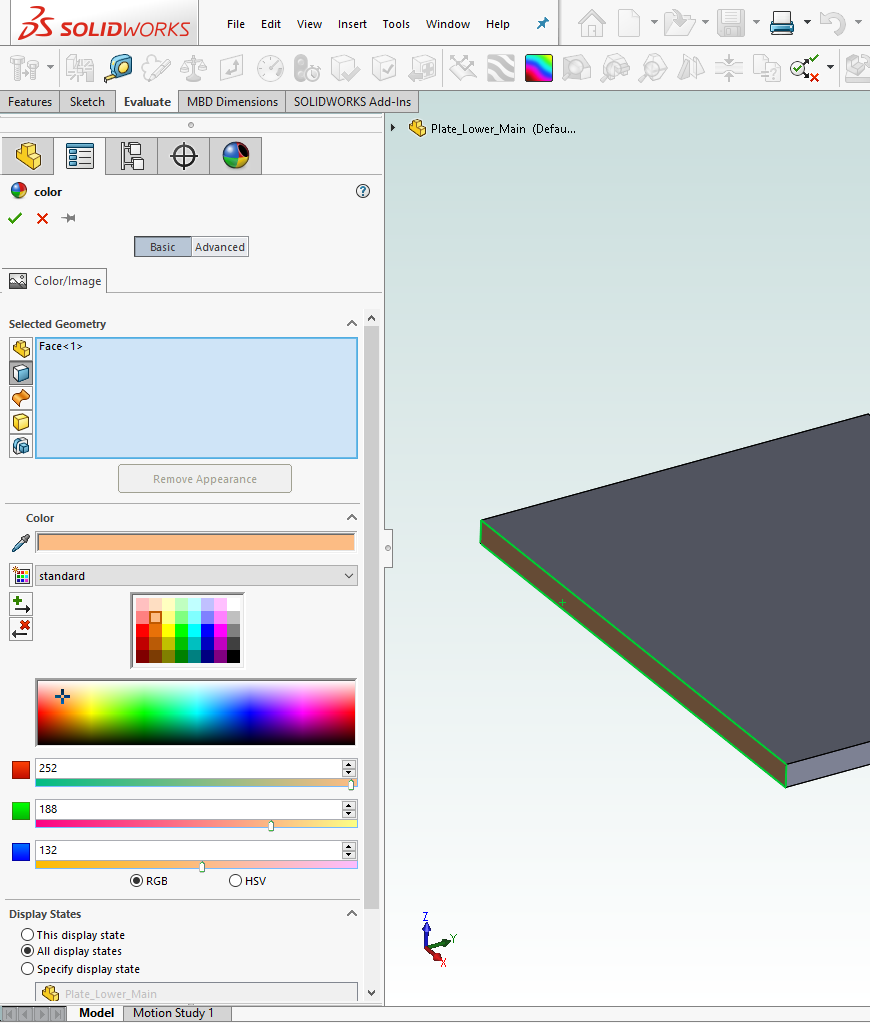Screen dimensions: 870x1023
Task: Select the faces filter icon
Action: 21,373
